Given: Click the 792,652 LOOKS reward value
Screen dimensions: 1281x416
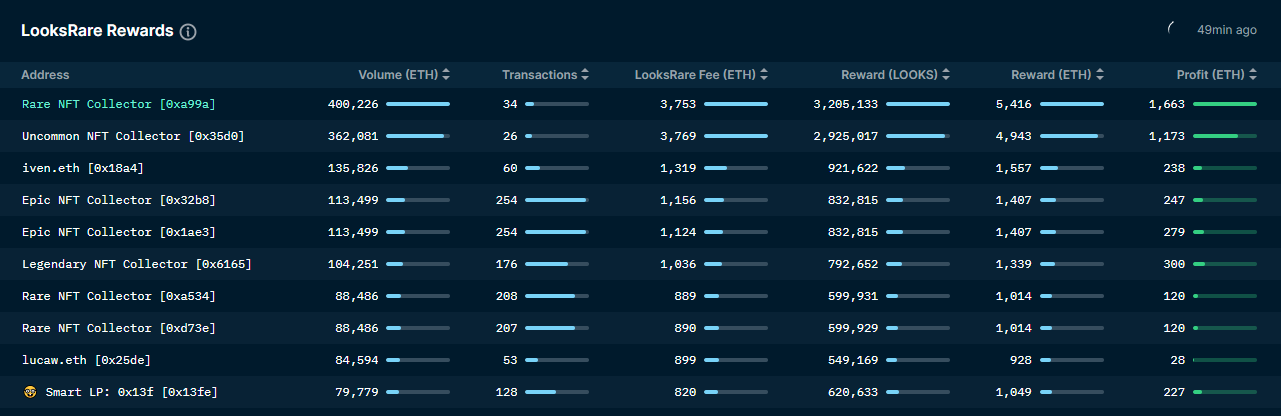Looking at the screenshot, I should coord(853,264).
